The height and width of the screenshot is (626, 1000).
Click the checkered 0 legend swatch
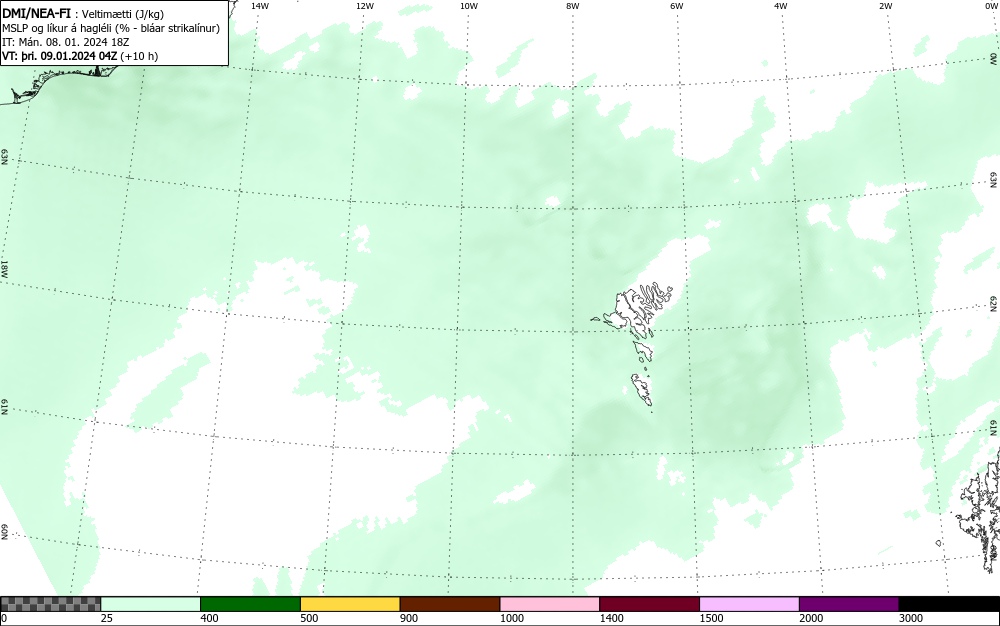[50, 604]
